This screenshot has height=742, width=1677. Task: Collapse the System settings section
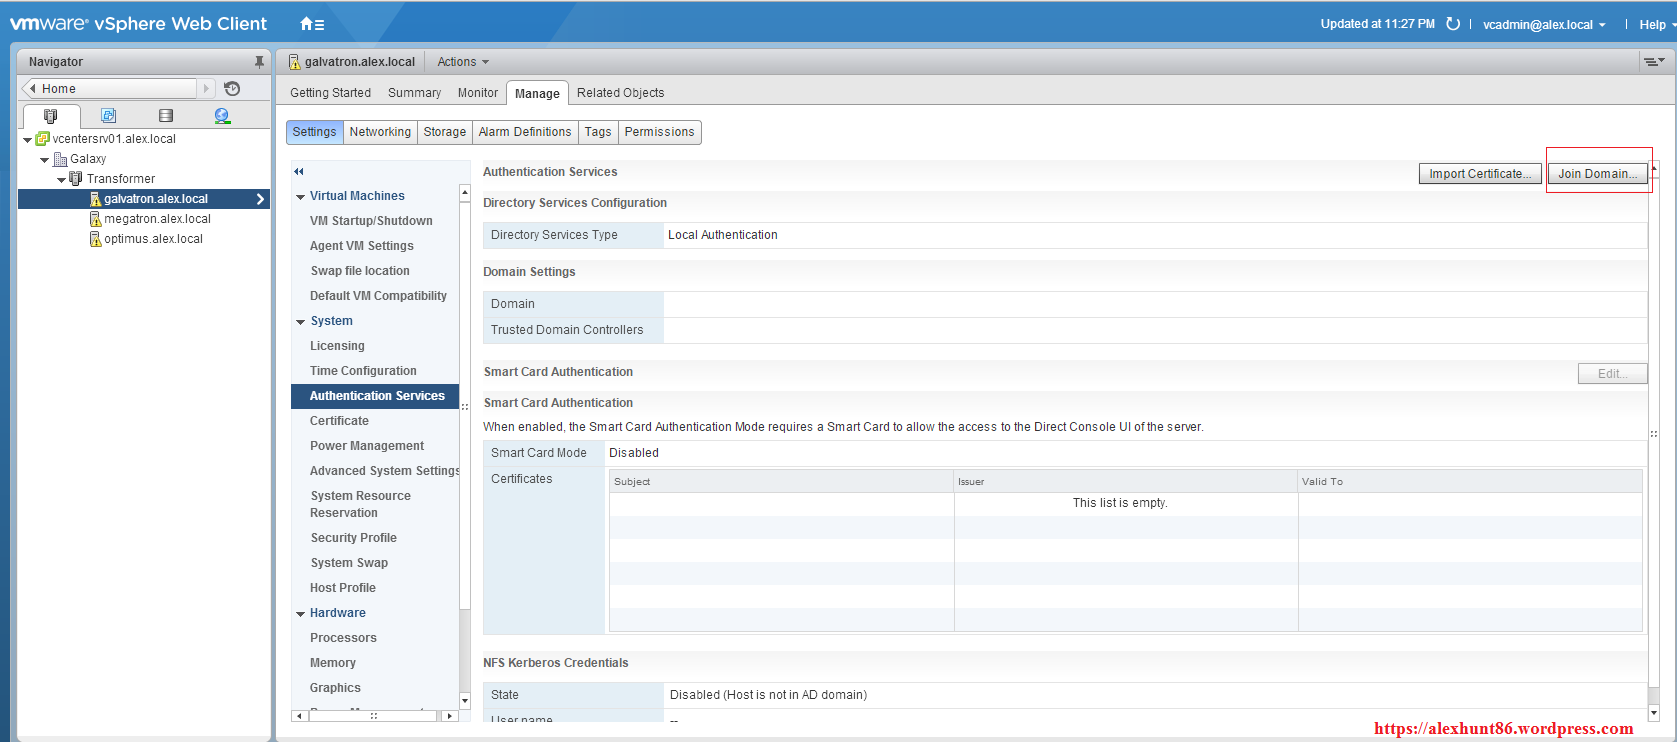(x=300, y=322)
